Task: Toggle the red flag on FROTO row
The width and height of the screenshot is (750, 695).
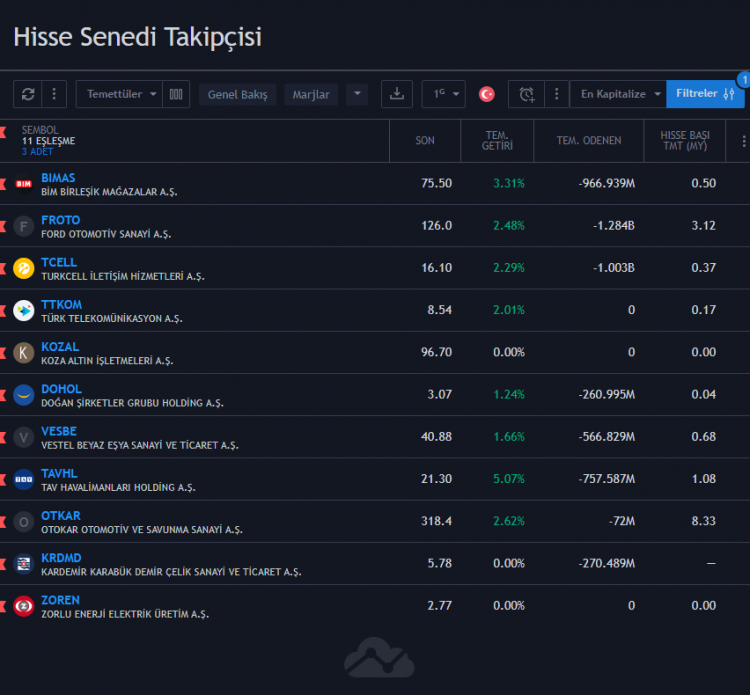Action: [3, 226]
